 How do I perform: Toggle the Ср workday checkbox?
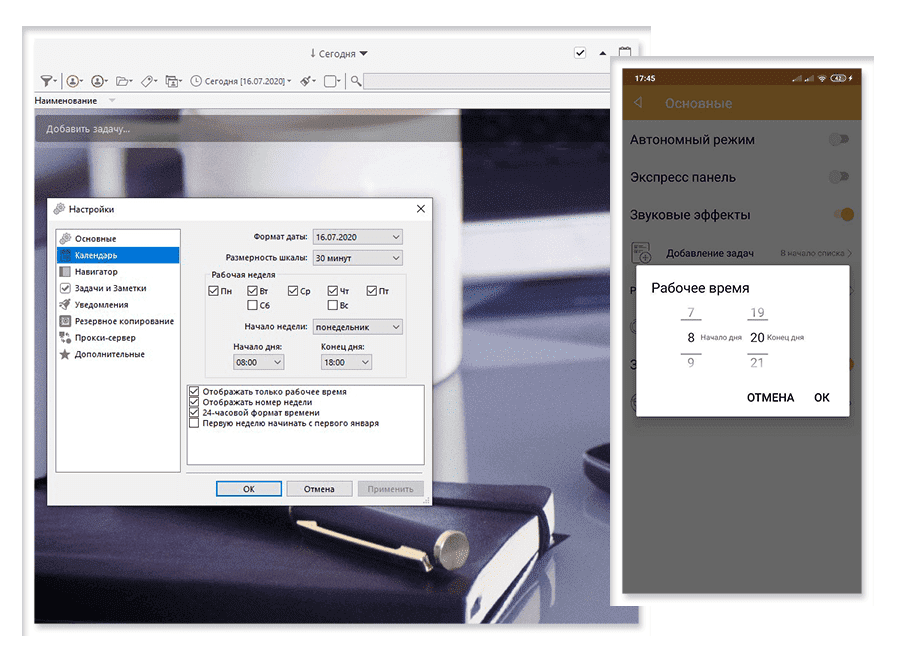click(x=293, y=291)
